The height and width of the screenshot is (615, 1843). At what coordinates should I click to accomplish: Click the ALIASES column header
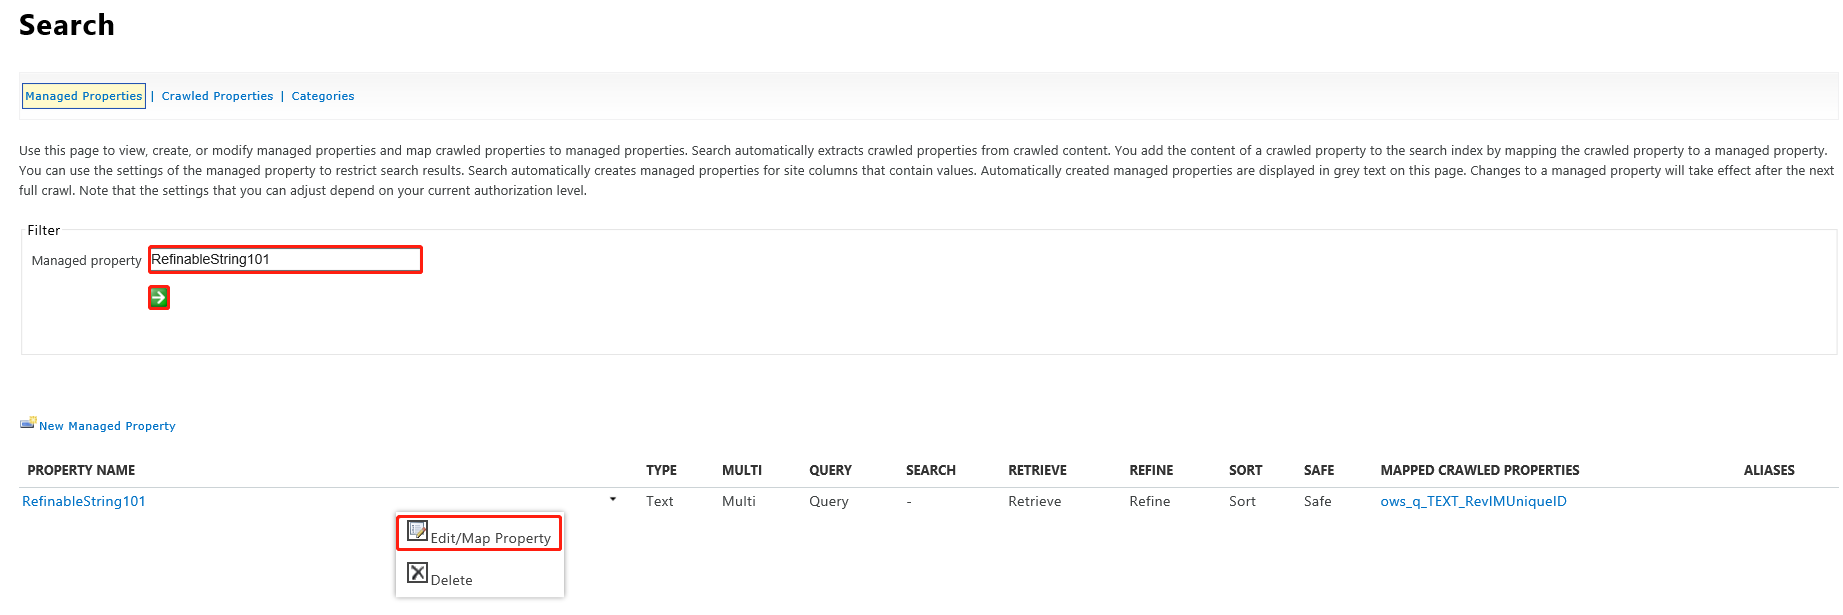[1769, 470]
